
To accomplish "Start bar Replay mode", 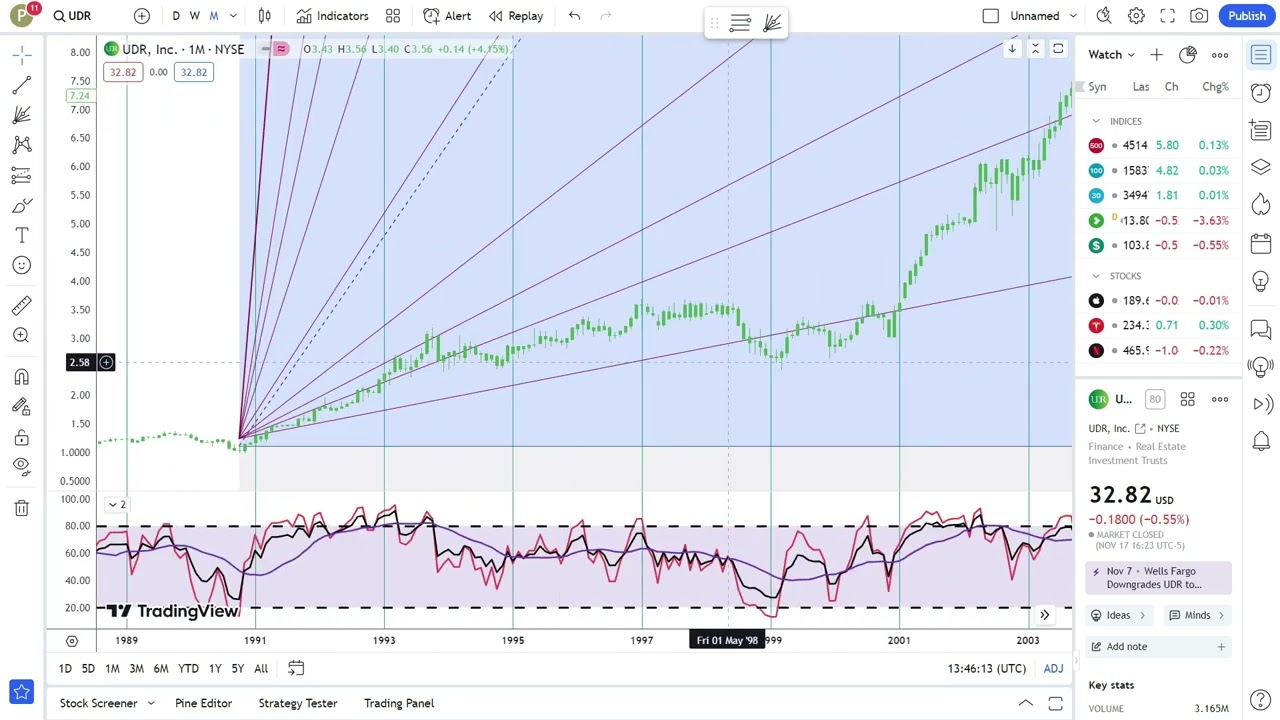I will click(515, 16).
